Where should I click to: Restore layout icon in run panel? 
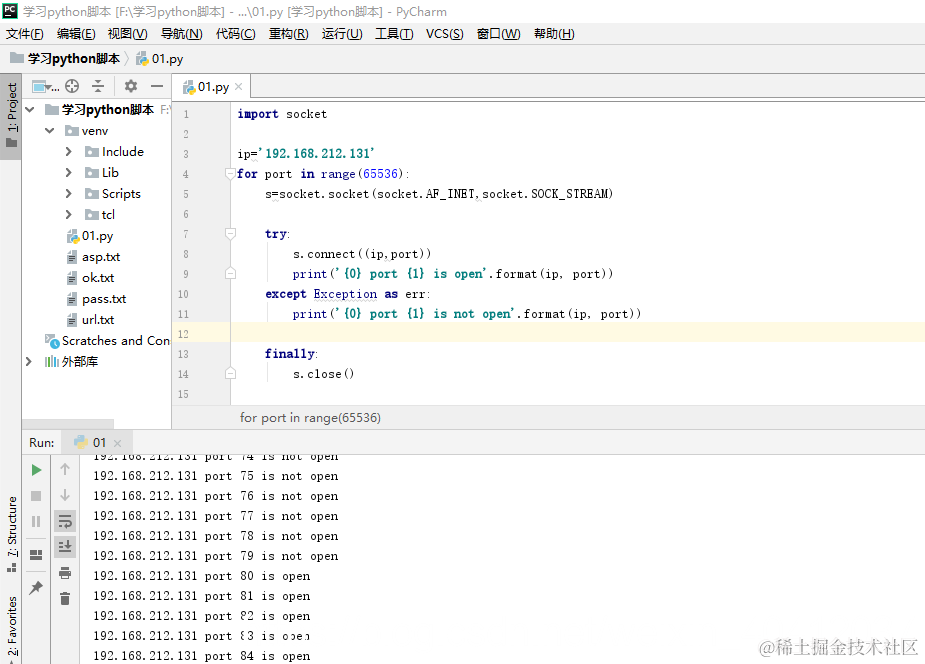click(x=36, y=555)
